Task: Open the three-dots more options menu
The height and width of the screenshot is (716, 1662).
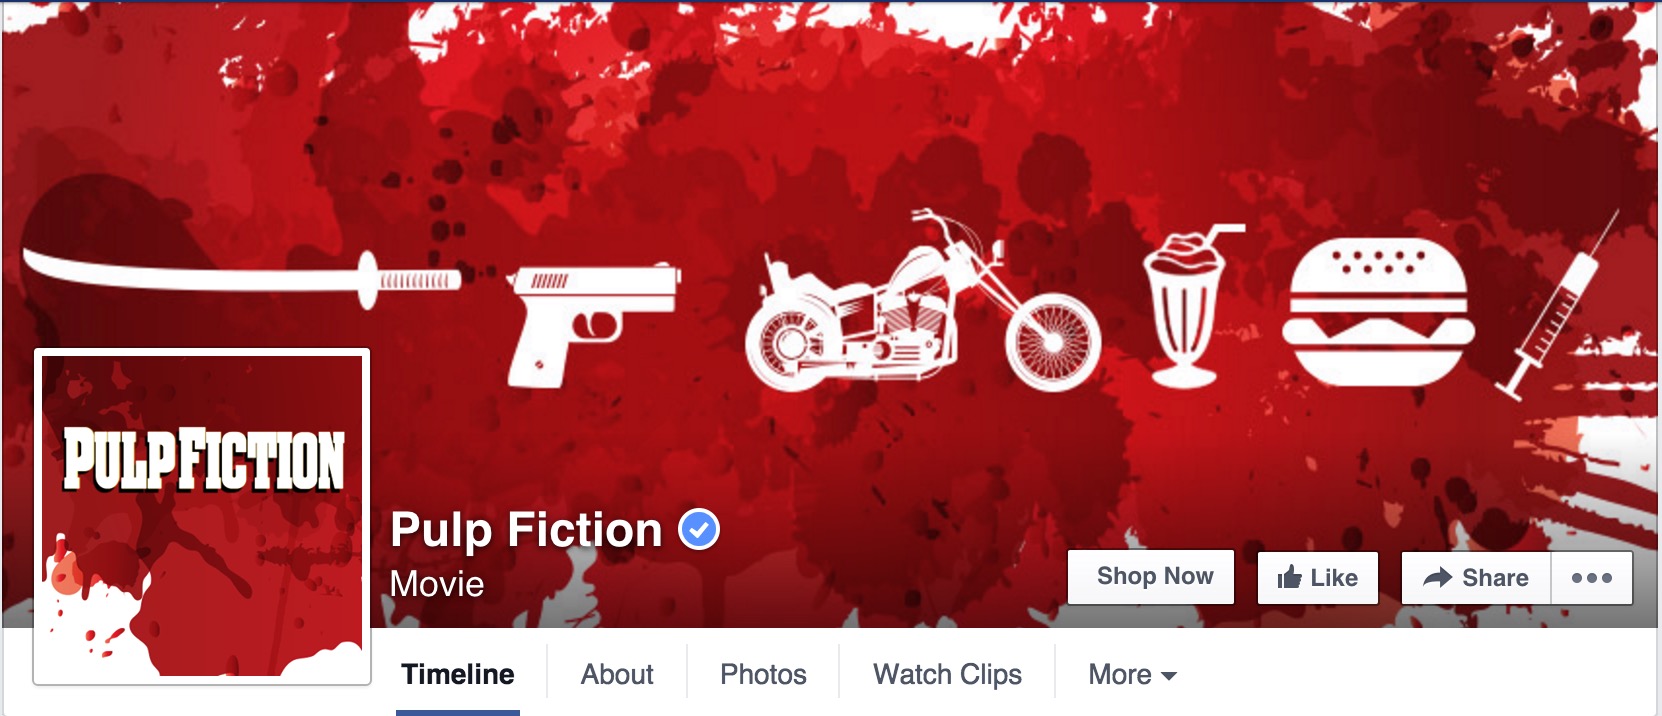Action: [1591, 578]
